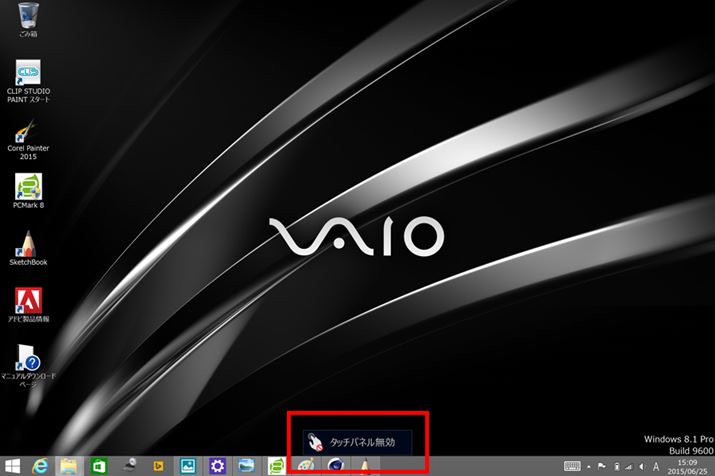
Task: Open Action Center flag icon
Action: (x=602, y=466)
